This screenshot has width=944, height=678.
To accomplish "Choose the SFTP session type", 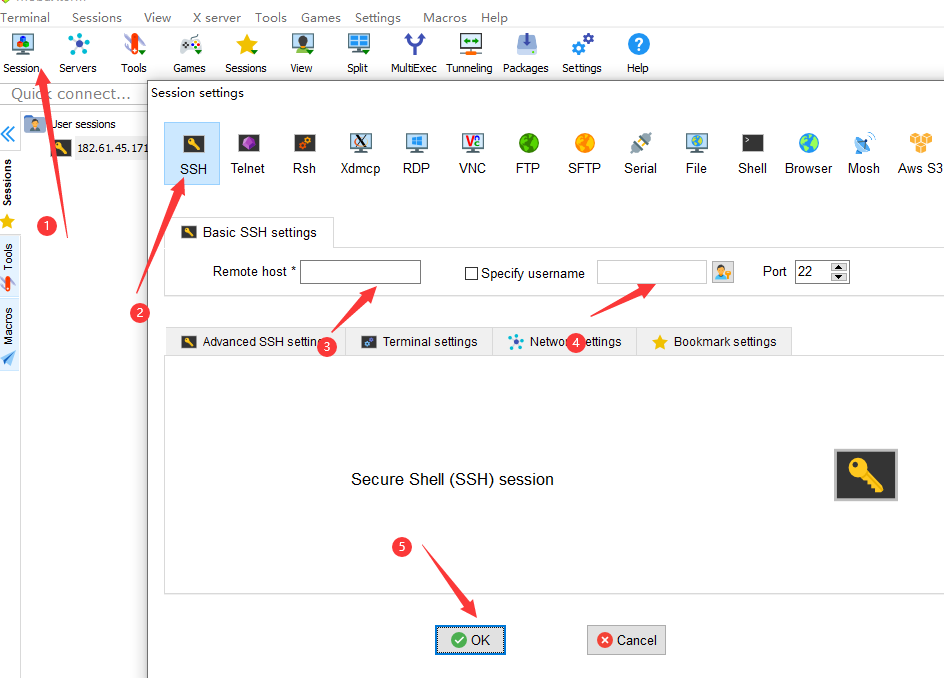I will click(x=585, y=154).
